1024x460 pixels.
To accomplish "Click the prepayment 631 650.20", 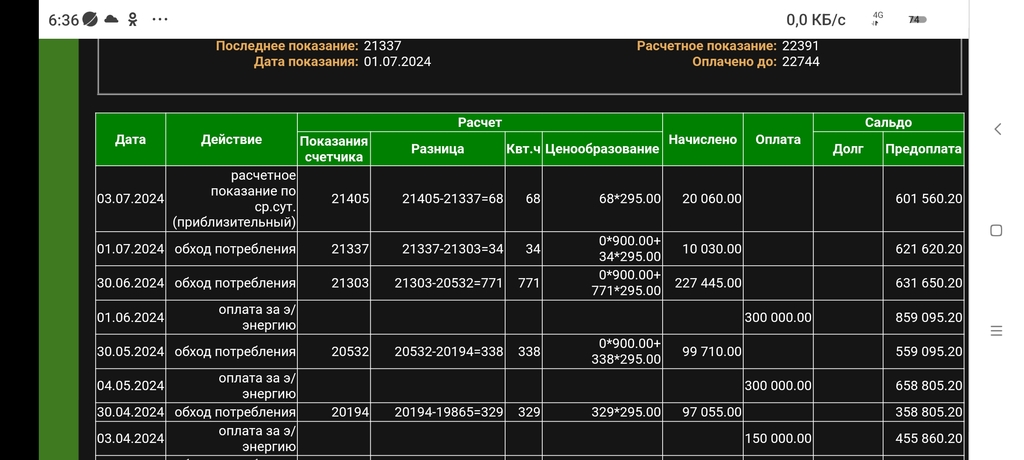I will tap(923, 283).
